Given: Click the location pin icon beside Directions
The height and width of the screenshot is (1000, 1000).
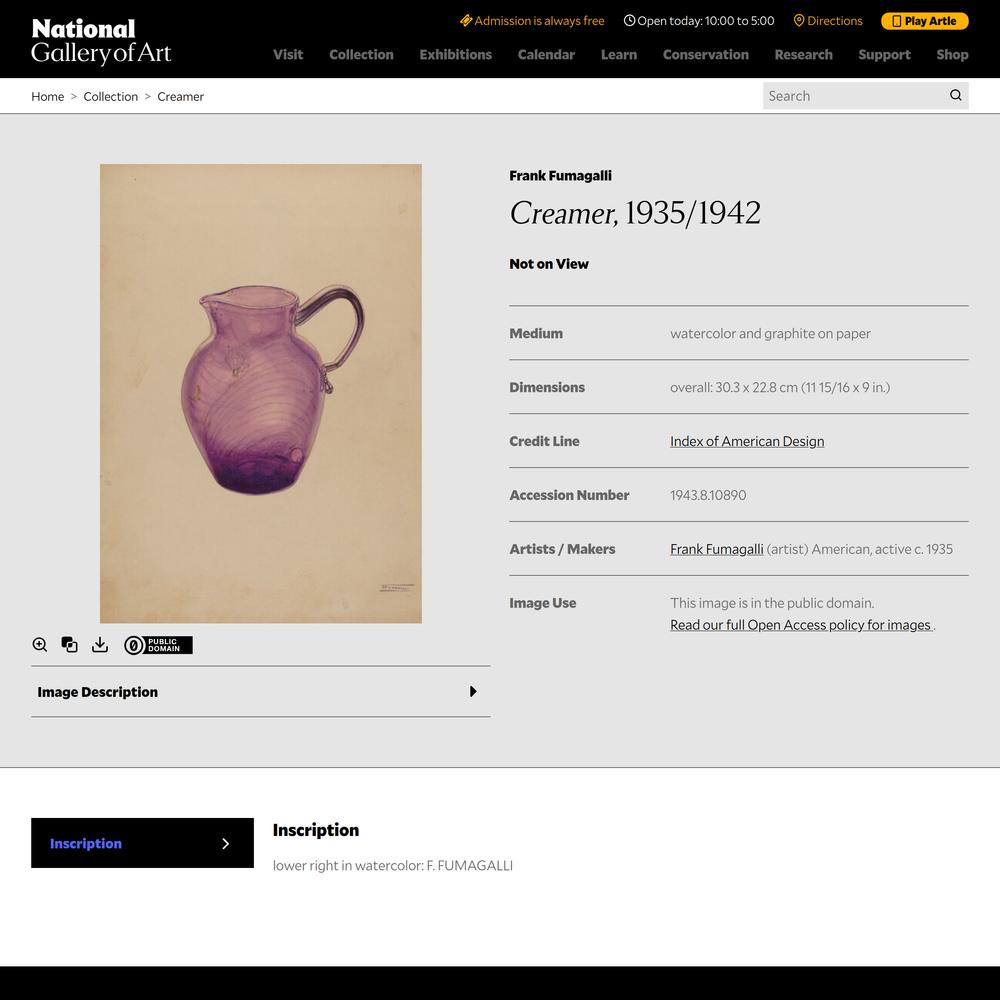Looking at the screenshot, I should click(798, 20).
